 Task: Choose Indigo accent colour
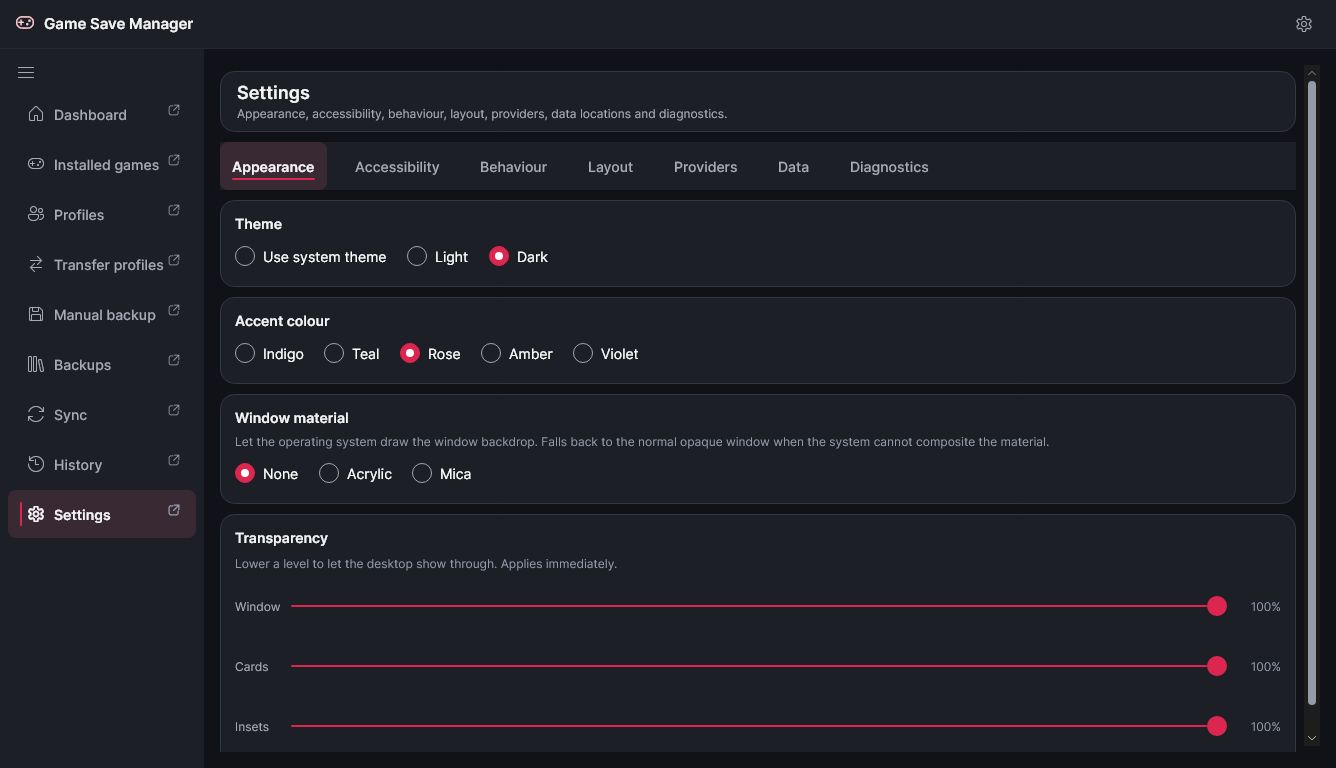tap(269, 354)
